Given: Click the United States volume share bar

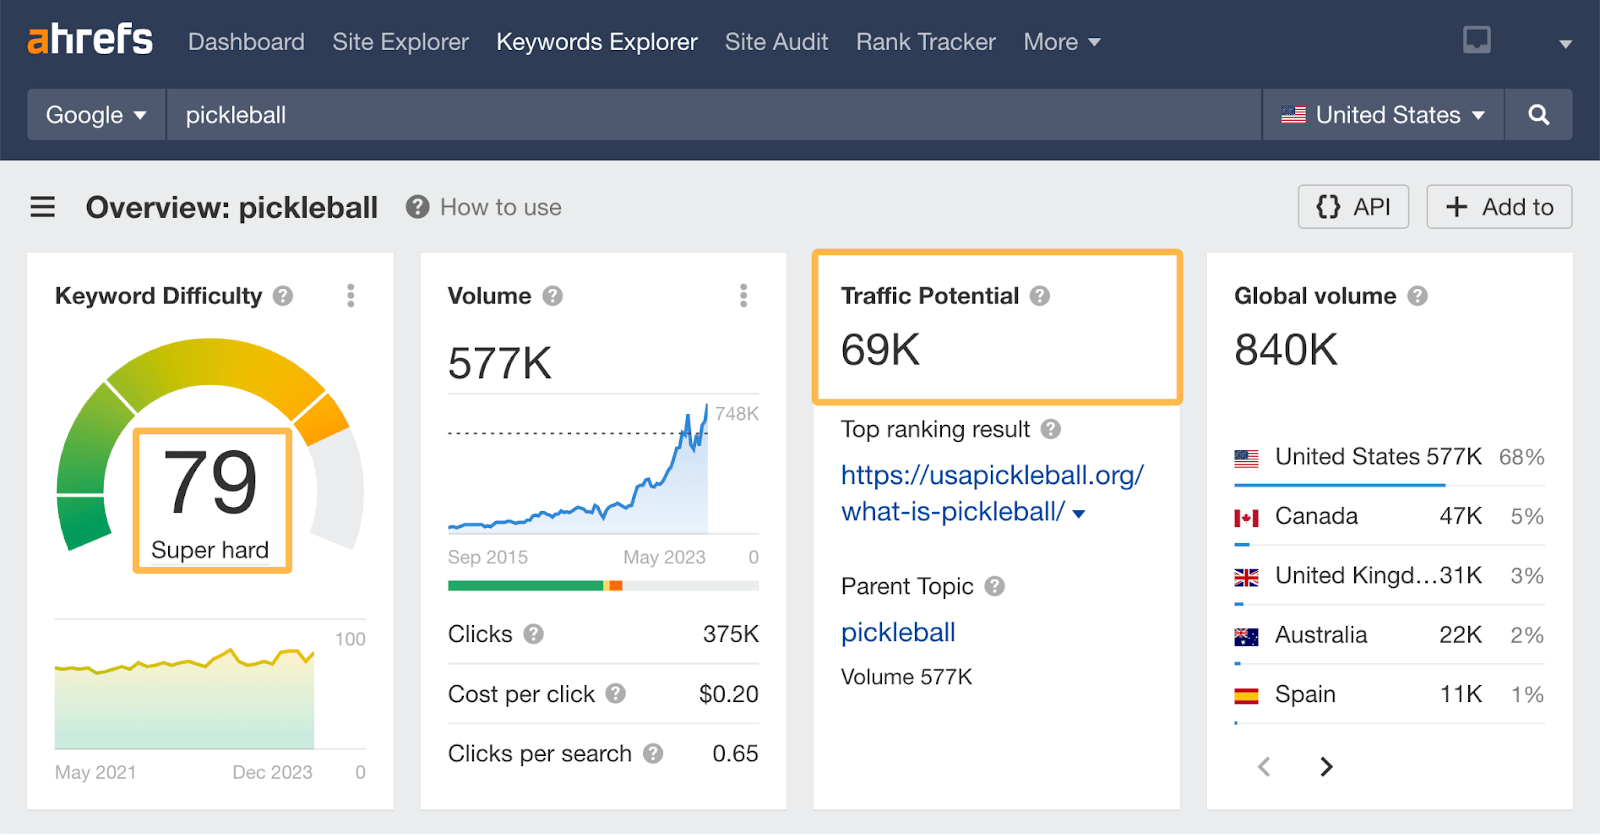Looking at the screenshot, I should (1340, 485).
